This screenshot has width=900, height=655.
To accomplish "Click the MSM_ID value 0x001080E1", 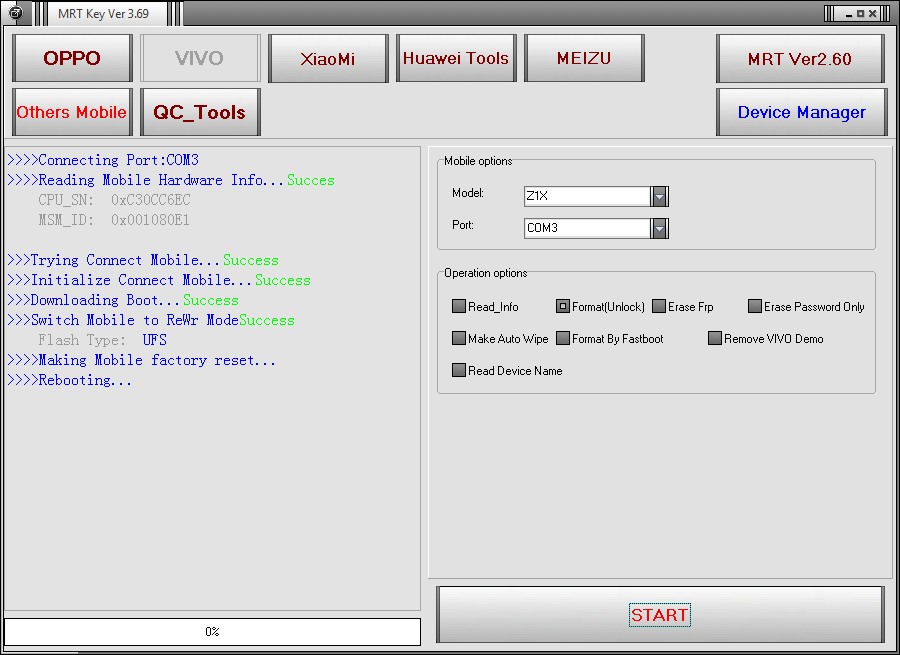I will (x=150, y=220).
